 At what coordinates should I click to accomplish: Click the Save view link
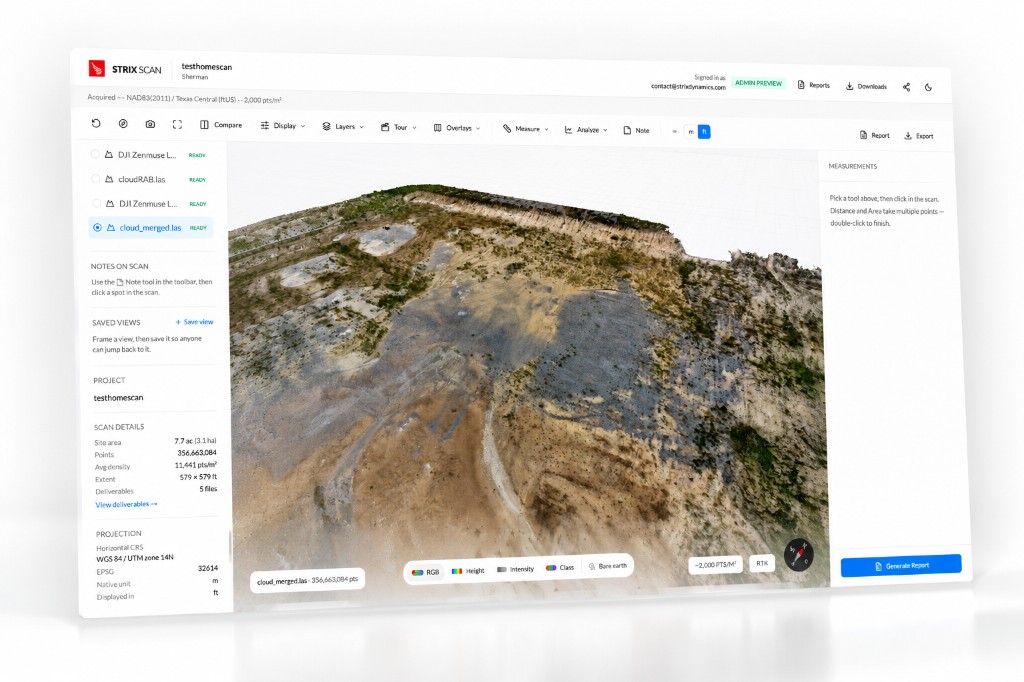coord(195,321)
